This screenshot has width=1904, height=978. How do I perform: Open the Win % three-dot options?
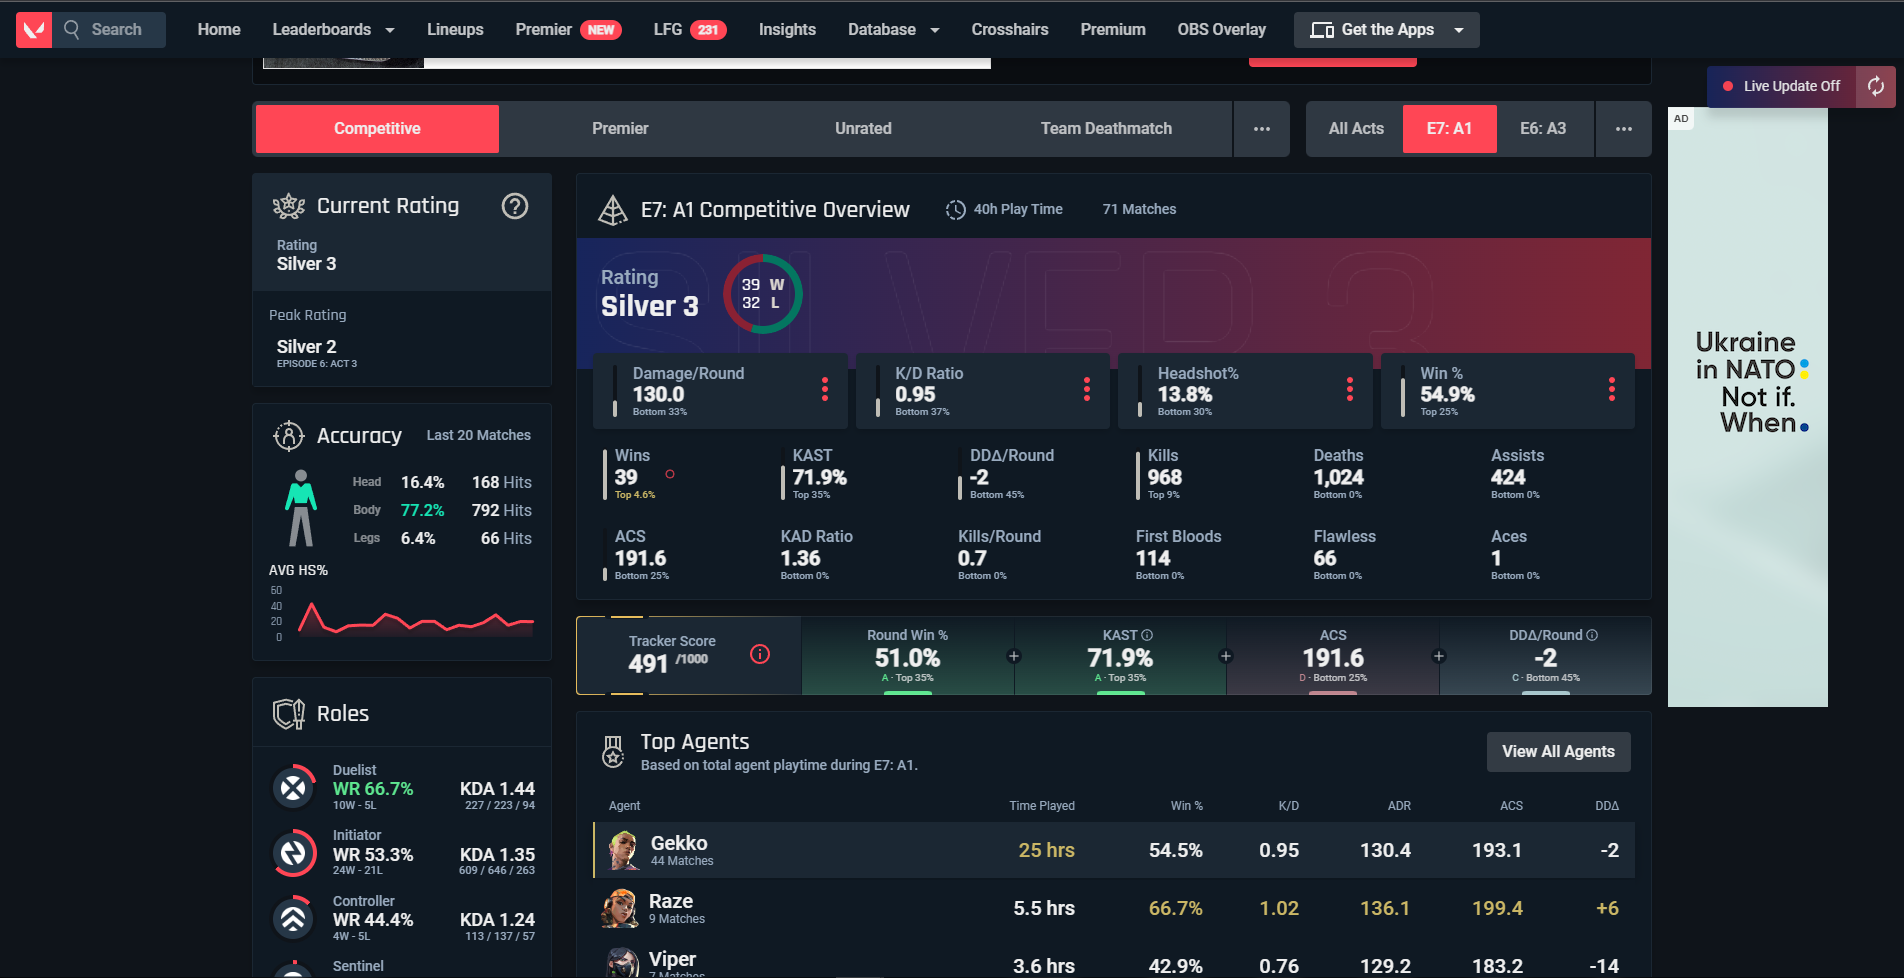coord(1611,389)
